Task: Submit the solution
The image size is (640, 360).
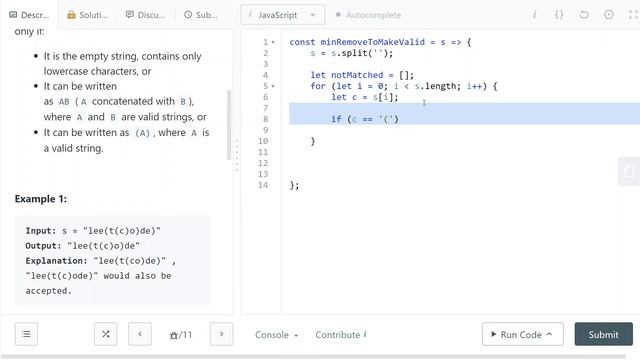Action: pyautogui.click(x=604, y=334)
